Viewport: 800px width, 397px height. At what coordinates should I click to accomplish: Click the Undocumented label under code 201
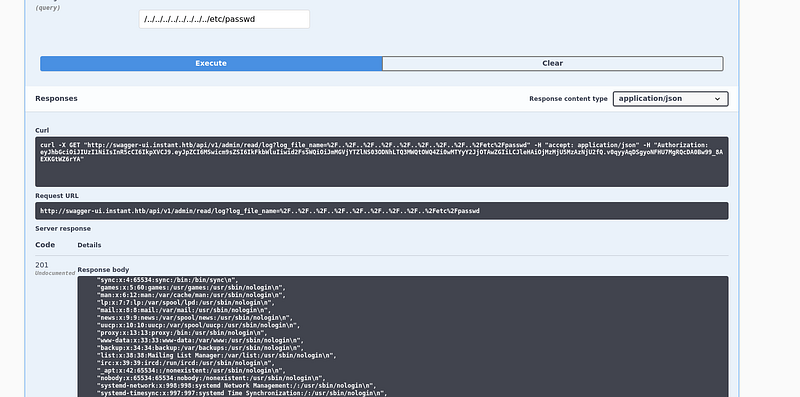pyautogui.click(x=55, y=274)
